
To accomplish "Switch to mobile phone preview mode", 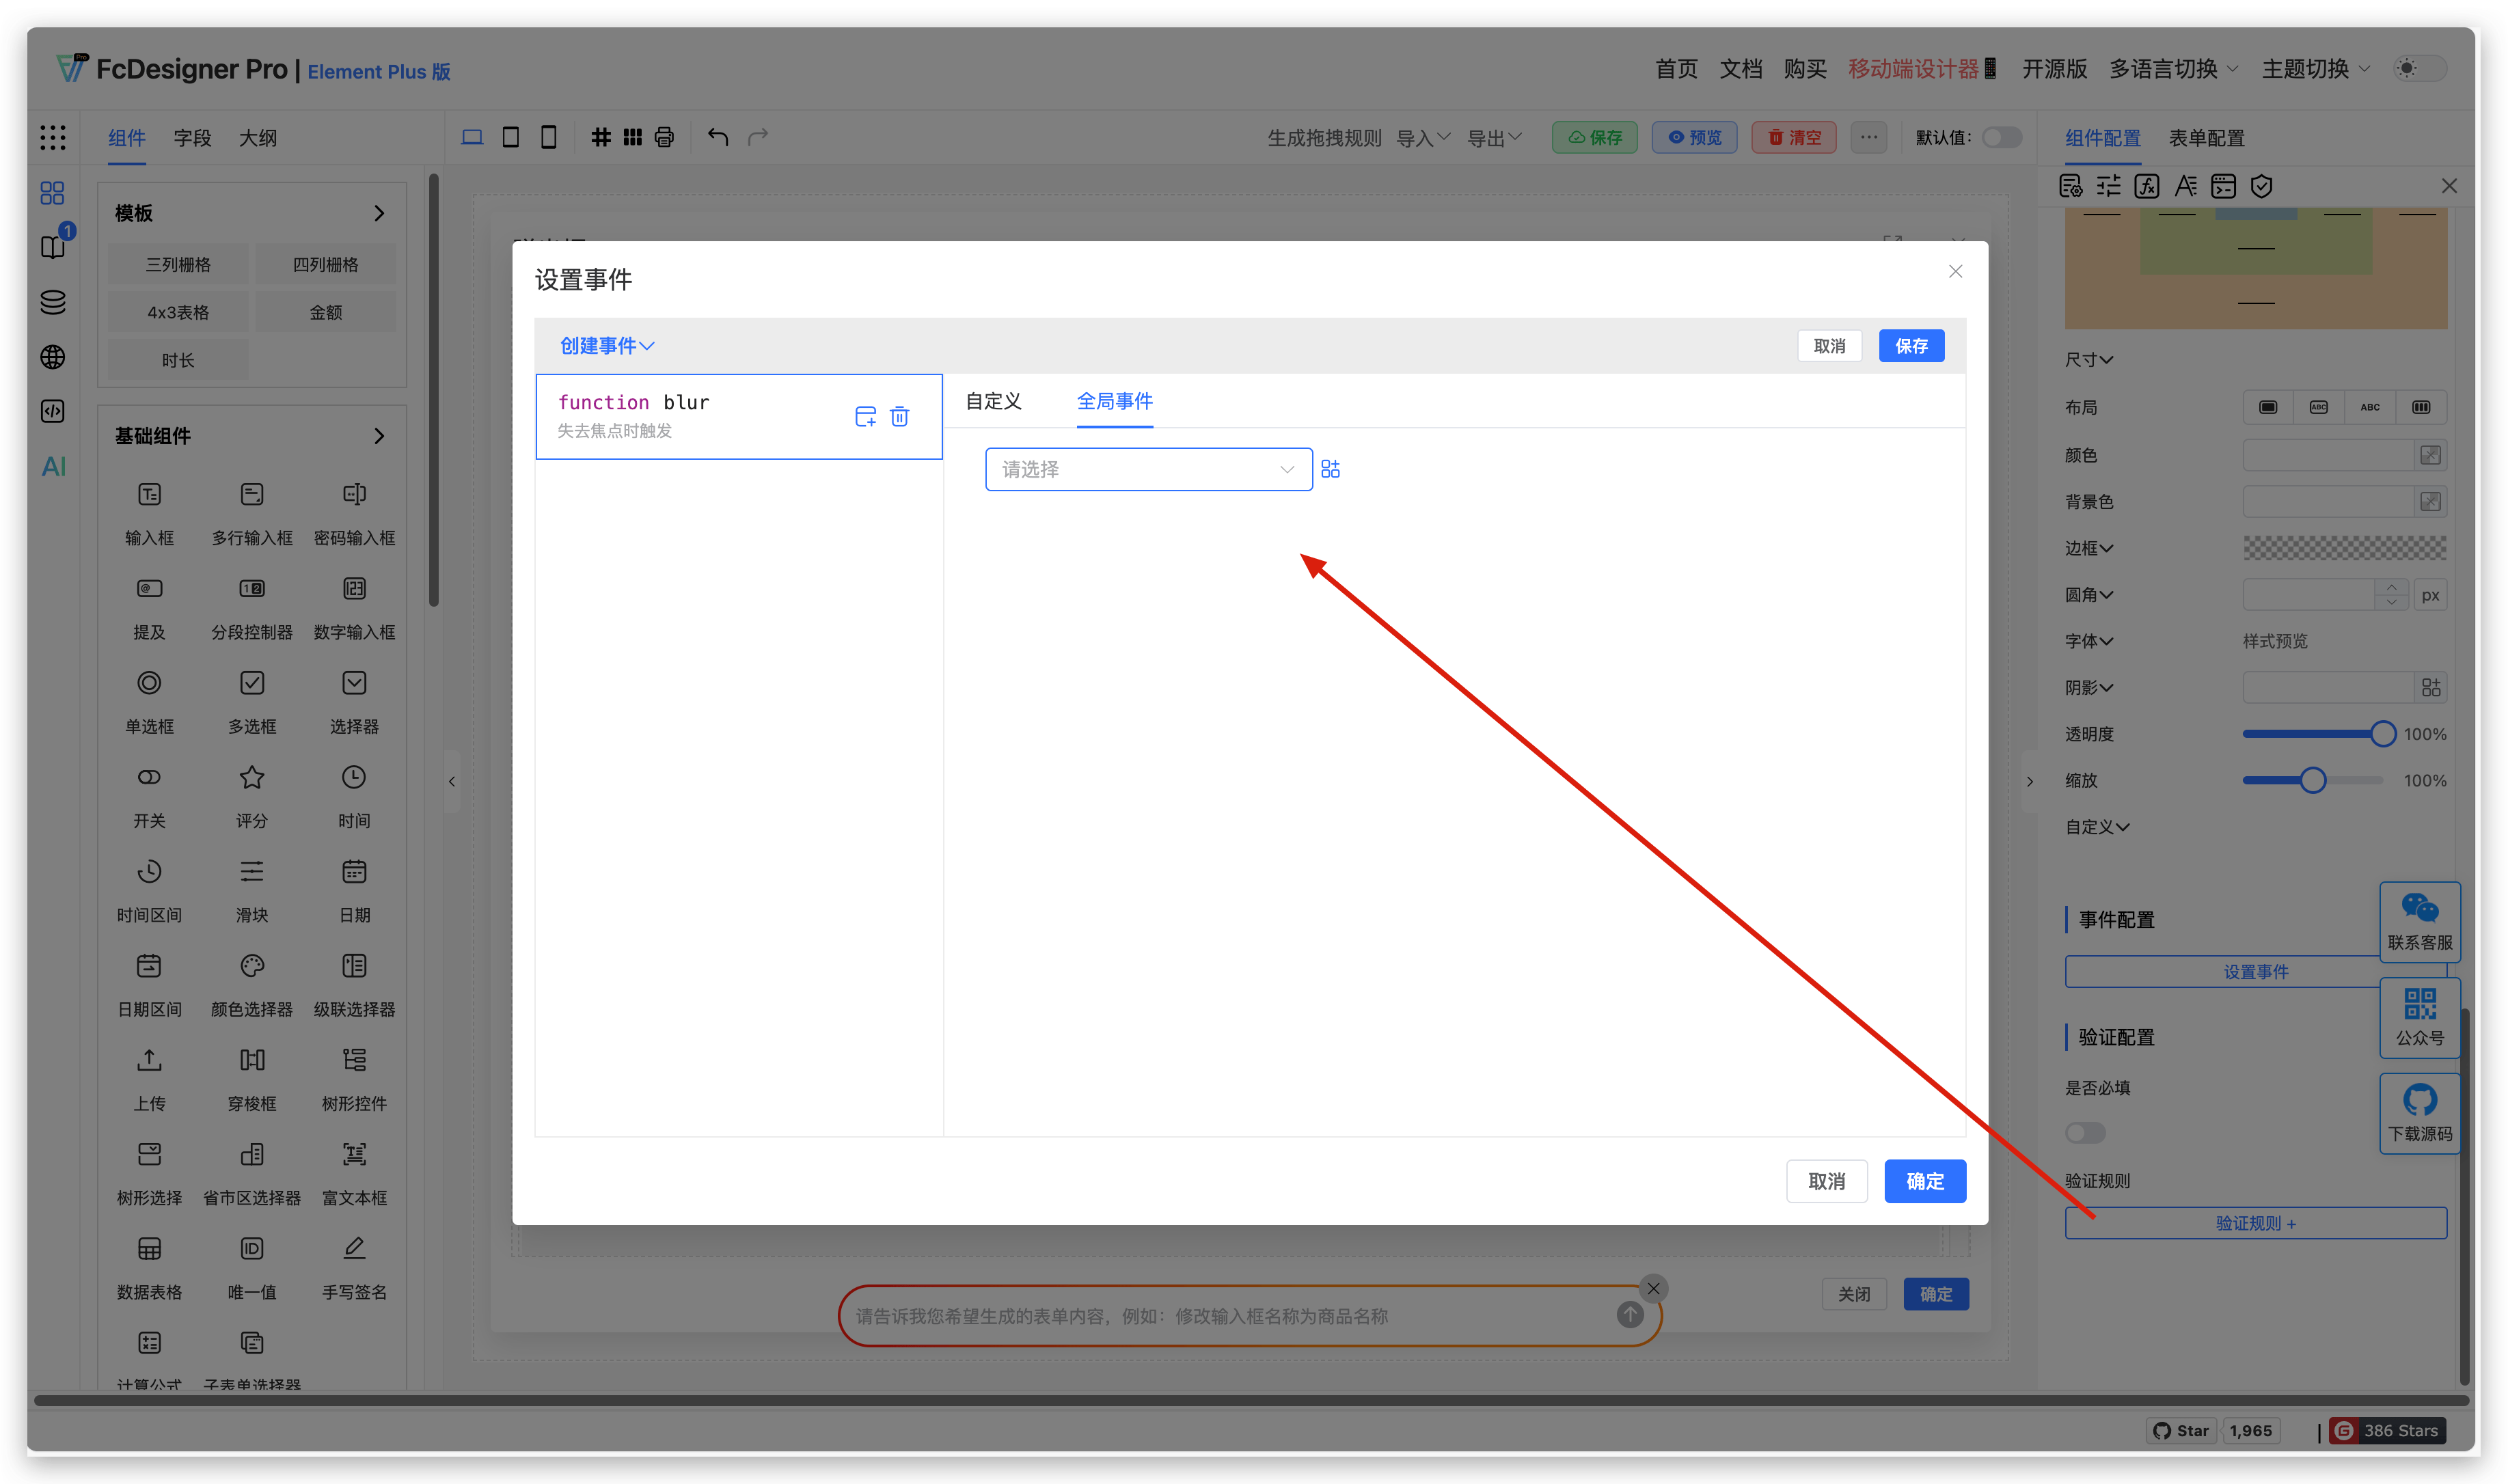I will click(548, 137).
